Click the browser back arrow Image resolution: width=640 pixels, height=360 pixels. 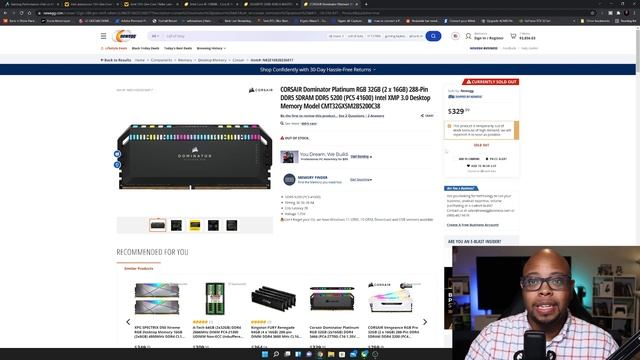[5, 13]
